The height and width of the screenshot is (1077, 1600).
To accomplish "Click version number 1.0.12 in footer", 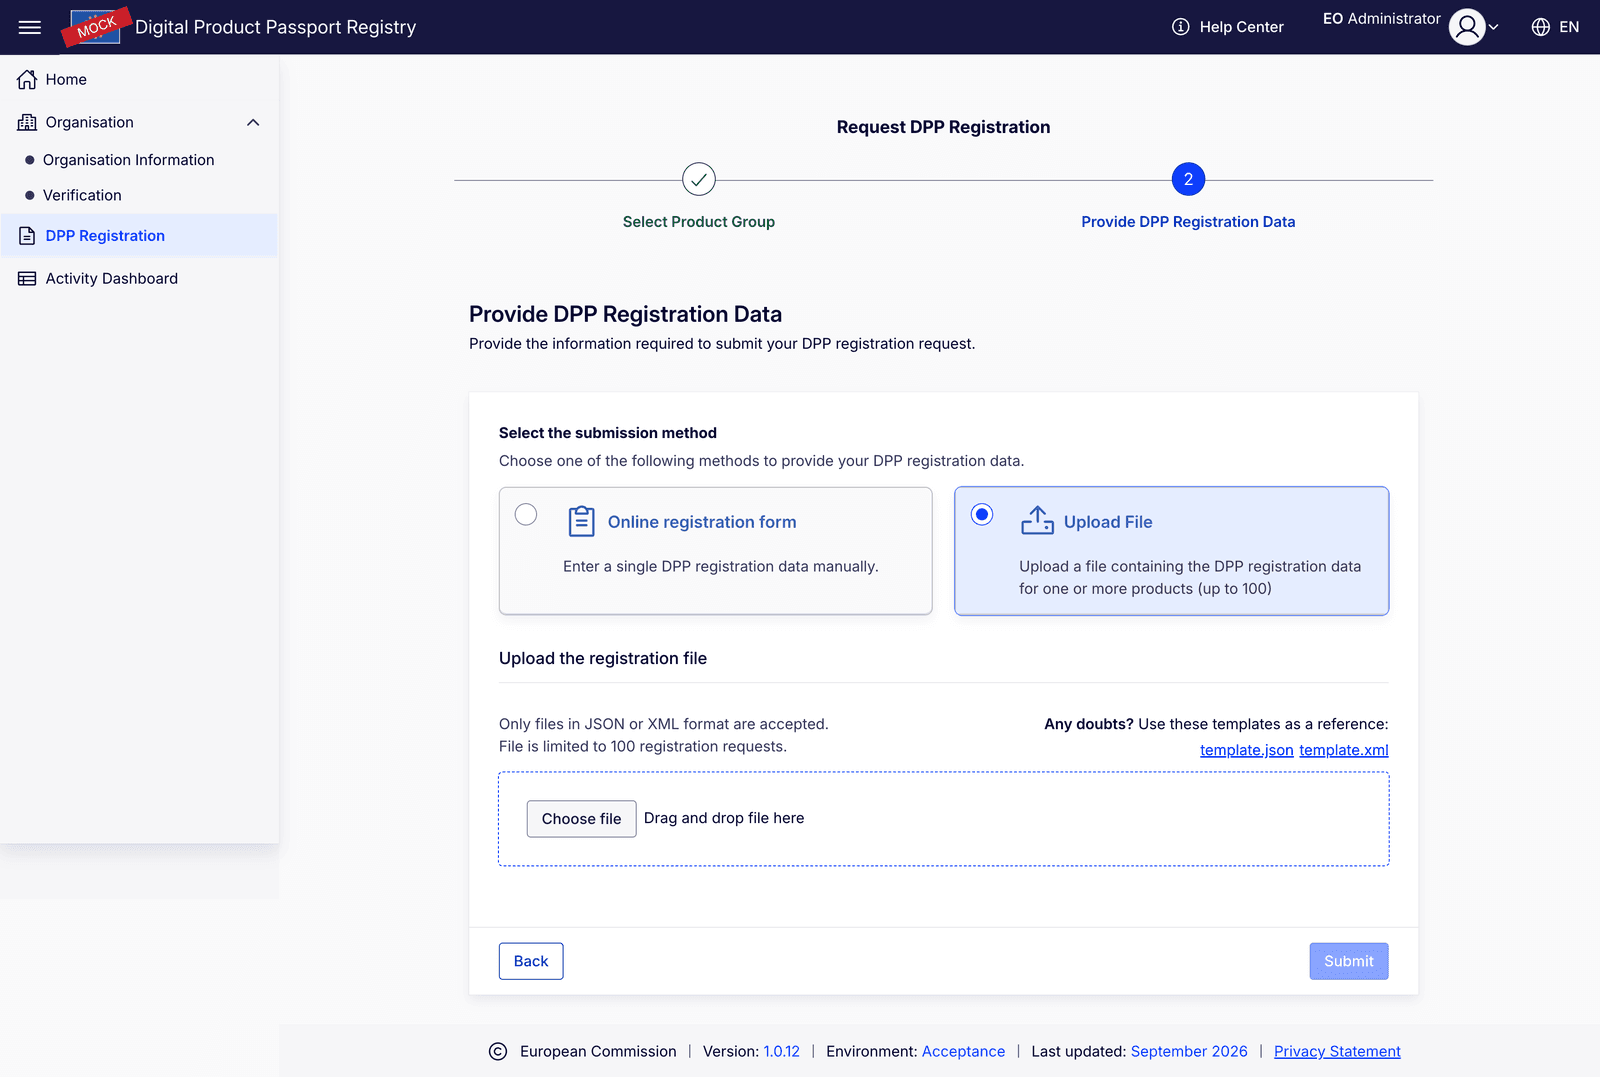I will pyautogui.click(x=782, y=1051).
